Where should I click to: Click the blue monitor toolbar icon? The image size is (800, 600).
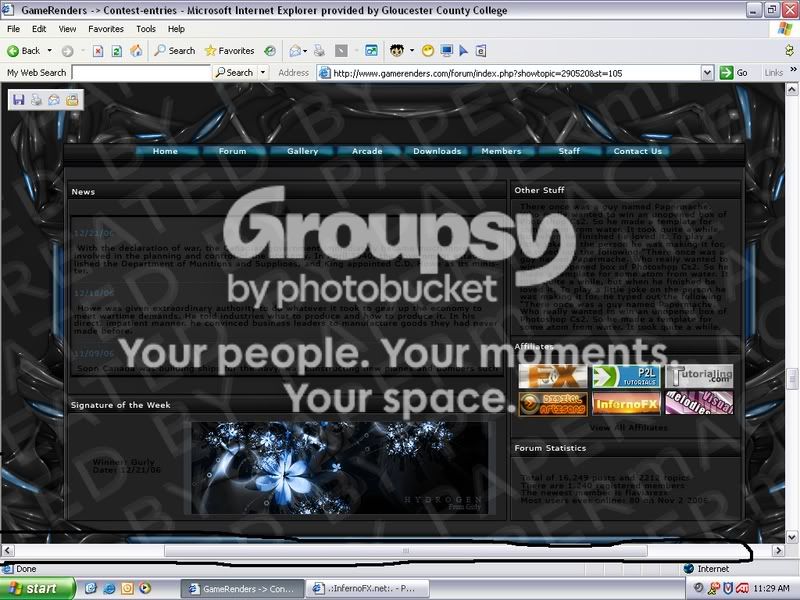[x=446, y=51]
